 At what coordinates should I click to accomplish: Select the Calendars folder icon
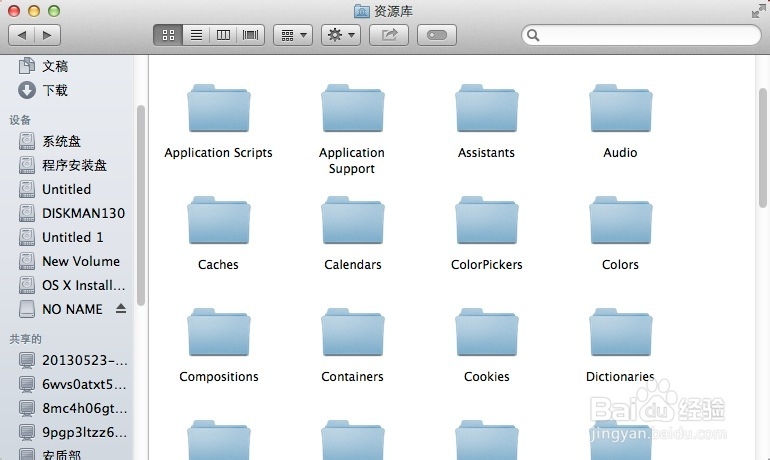353,220
